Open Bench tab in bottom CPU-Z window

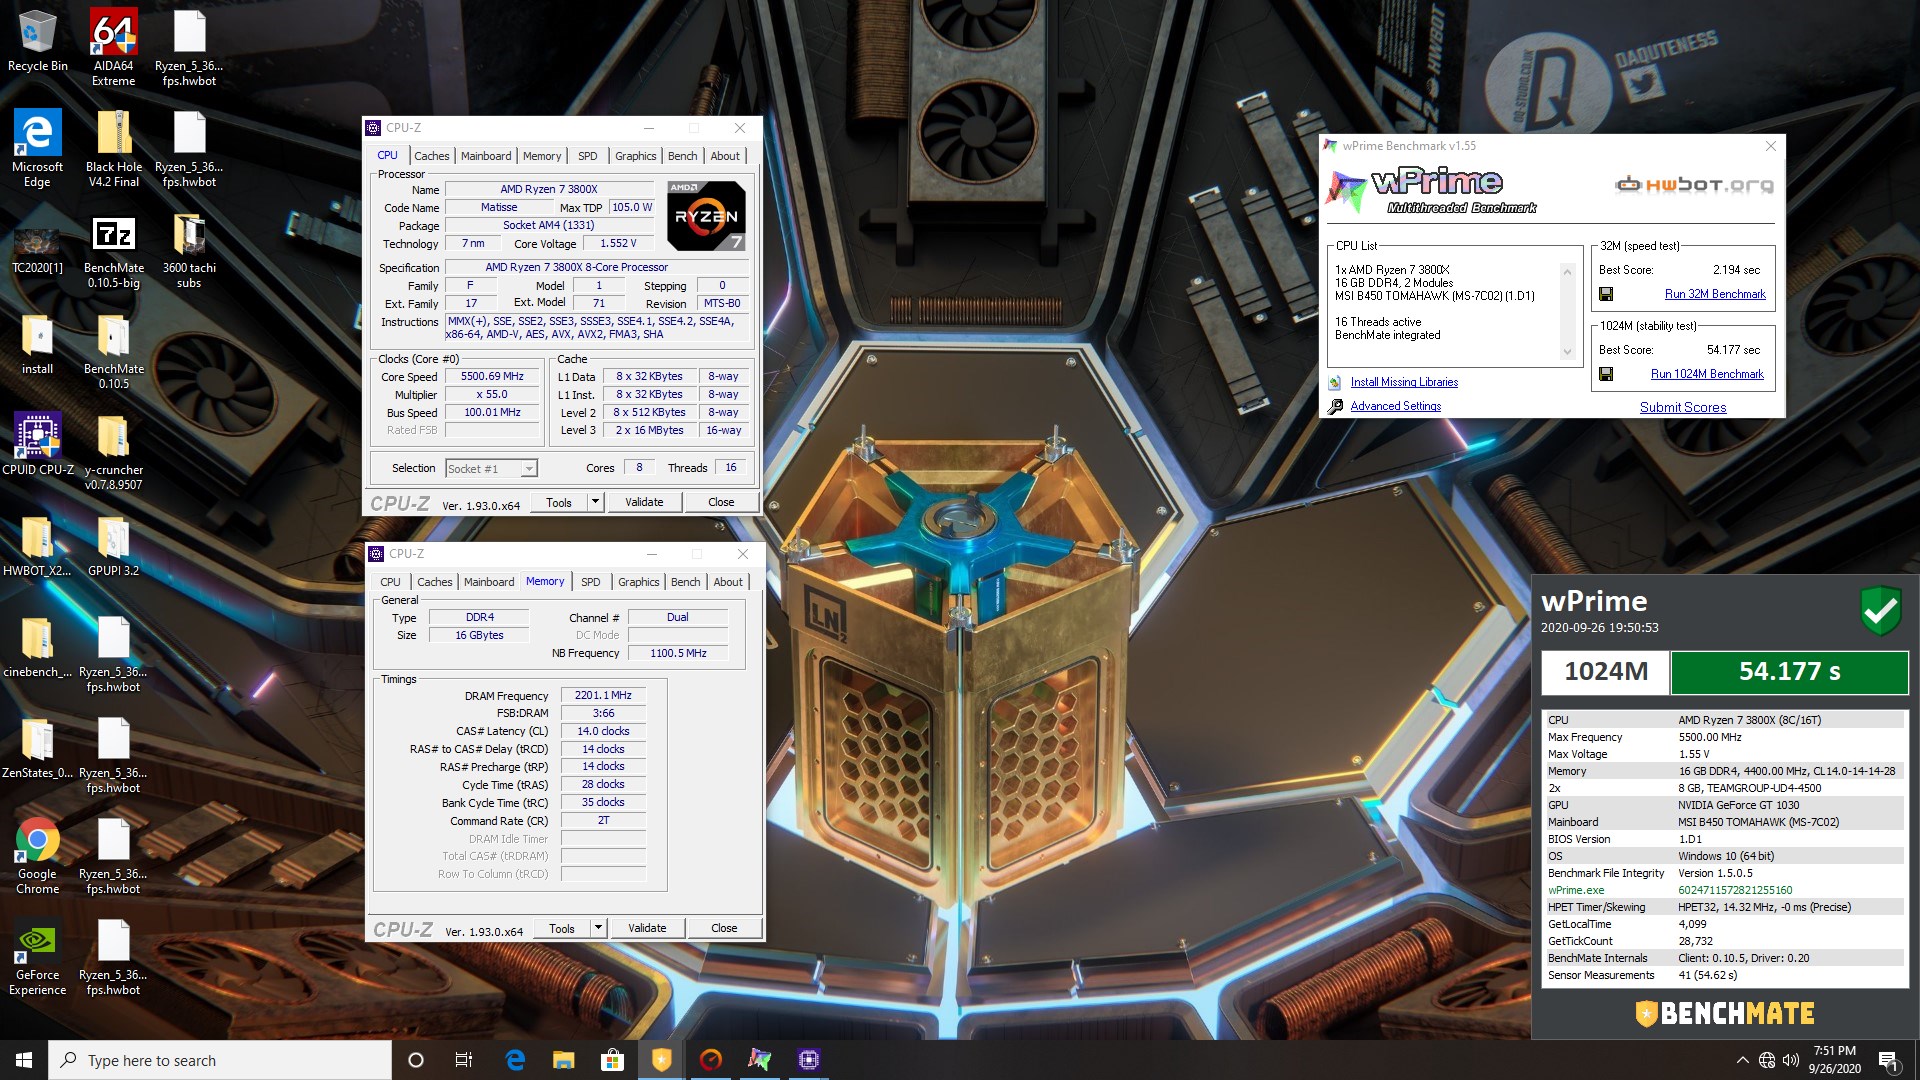click(x=686, y=582)
